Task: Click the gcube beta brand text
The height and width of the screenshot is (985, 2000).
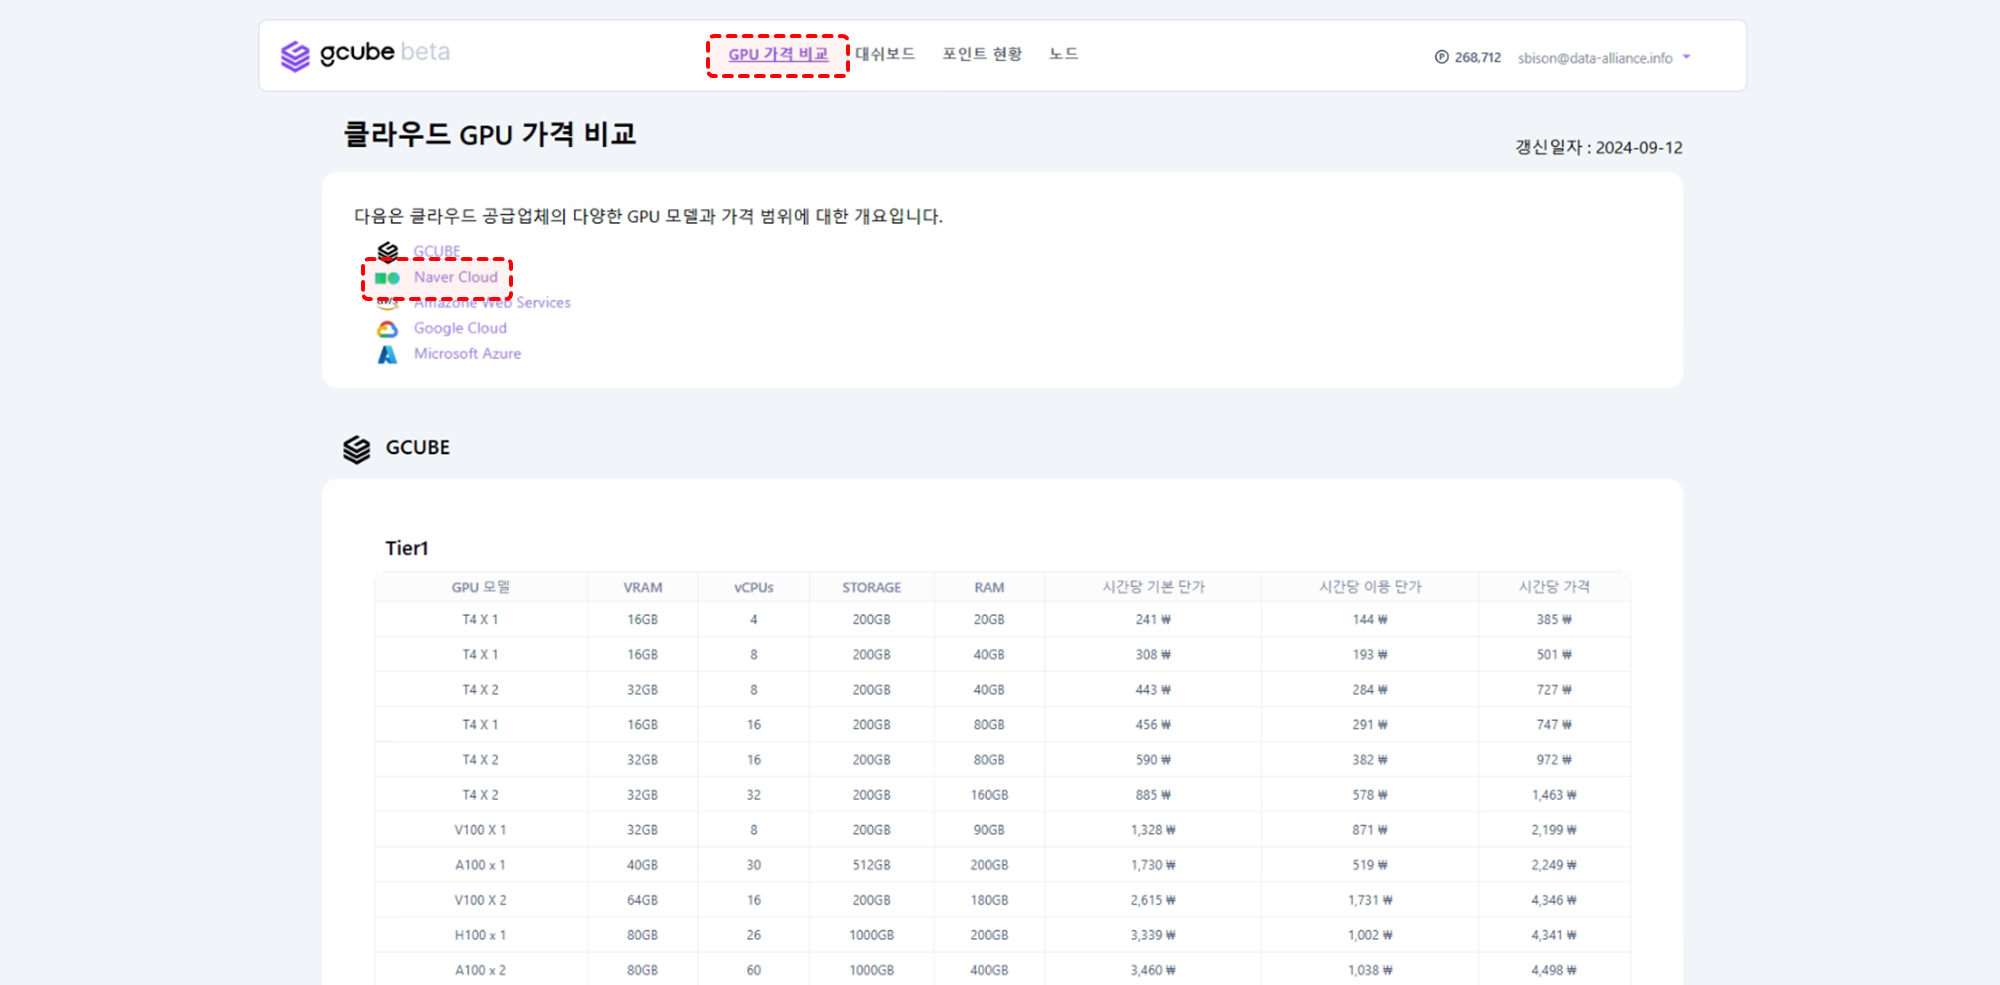Action: pos(385,52)
